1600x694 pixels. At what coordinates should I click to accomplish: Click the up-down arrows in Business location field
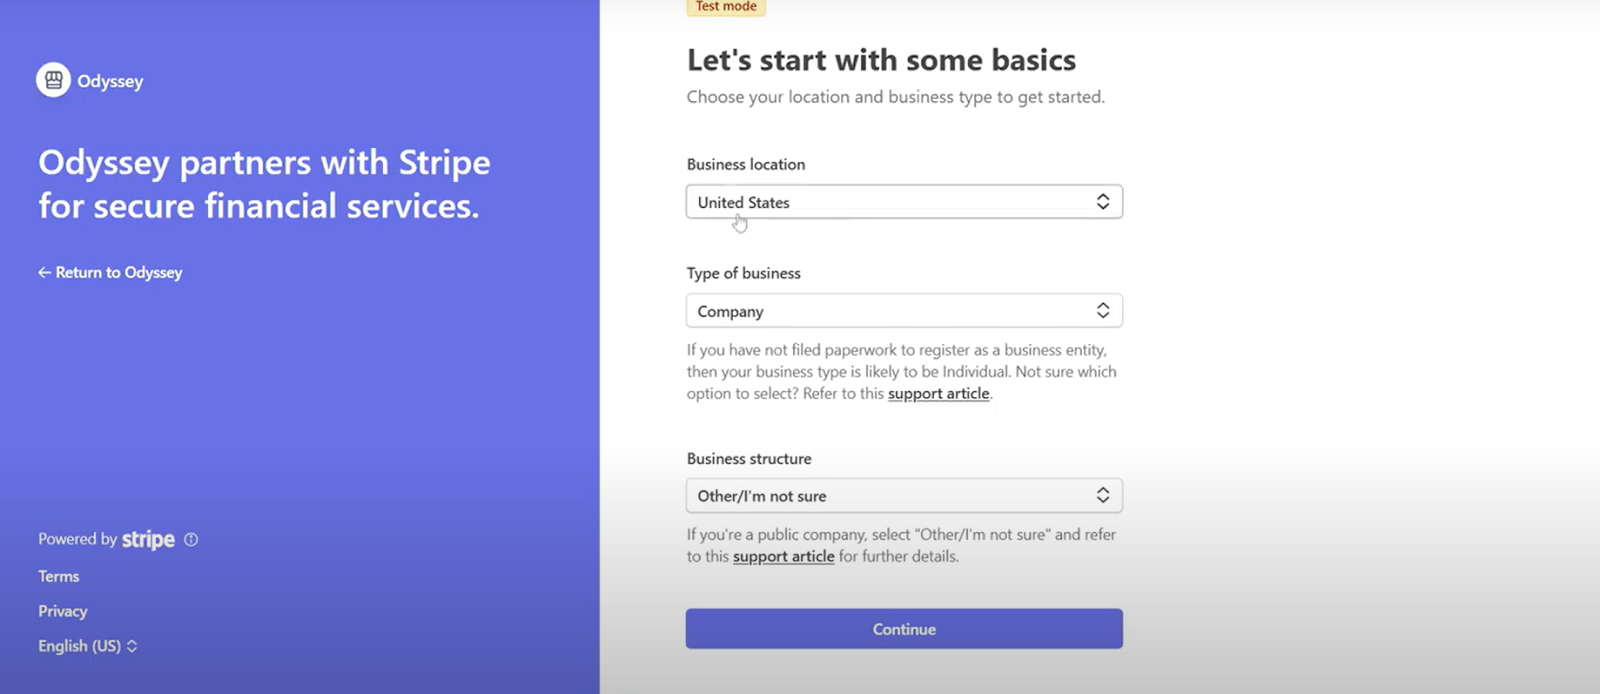pyautogui.click(x=1102, y=202)
